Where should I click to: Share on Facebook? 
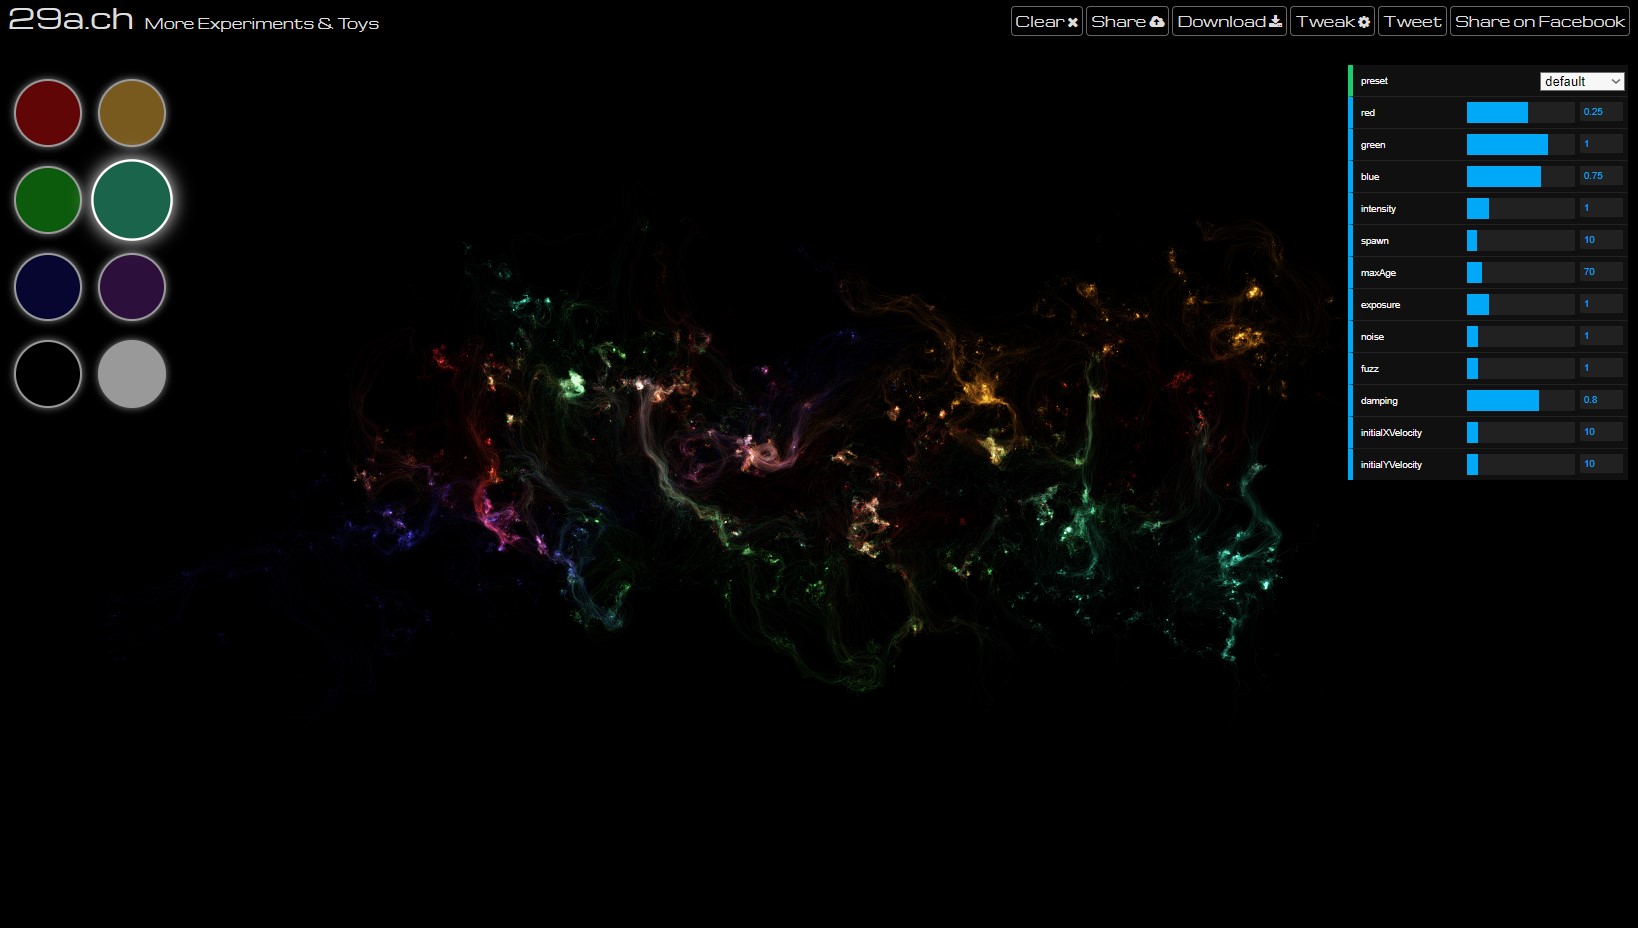(1540, 21)
